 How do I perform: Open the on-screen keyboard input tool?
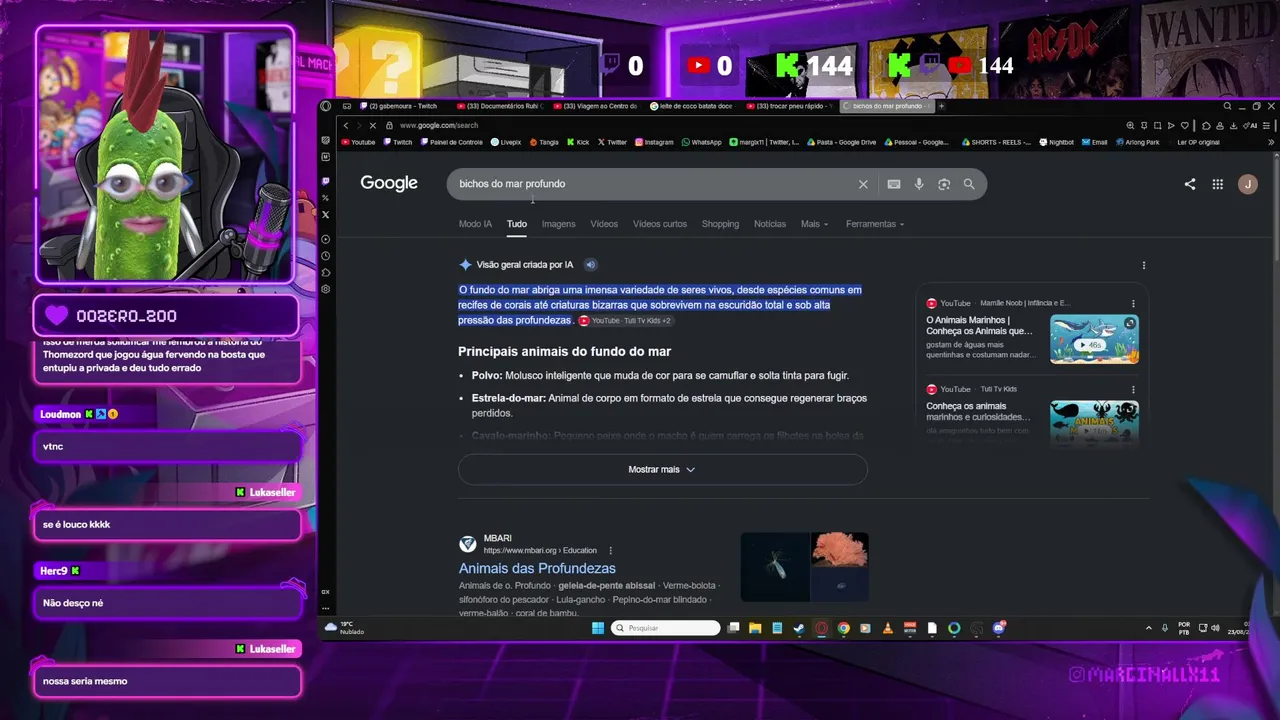(894, 184)
